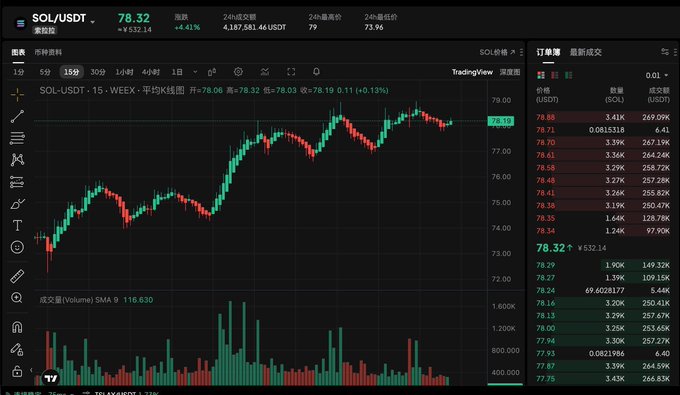The width and height of the screenshot is (680, 395).
Task: Click the 78.19 price label on axis
Action: (501, 121)
